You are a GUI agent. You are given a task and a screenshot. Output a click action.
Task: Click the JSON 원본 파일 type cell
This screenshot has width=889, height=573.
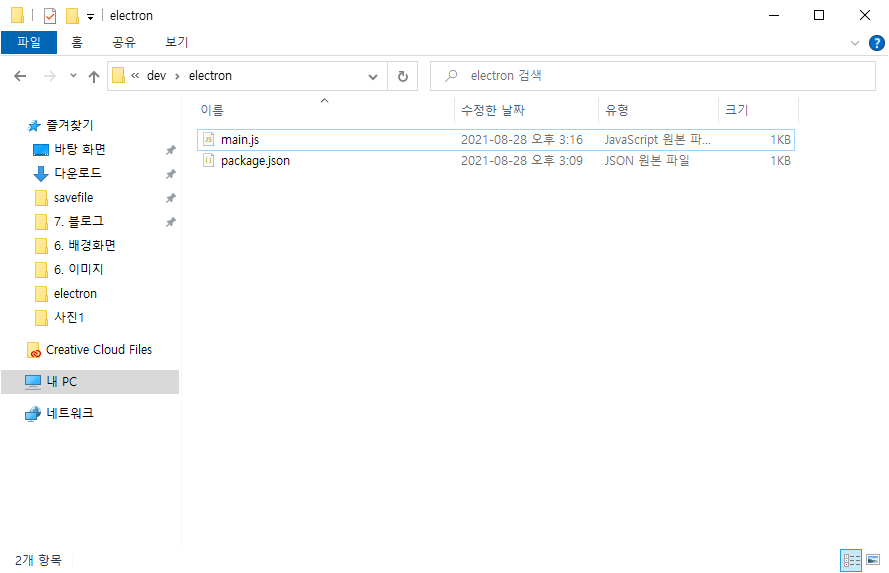pos(647,161)
